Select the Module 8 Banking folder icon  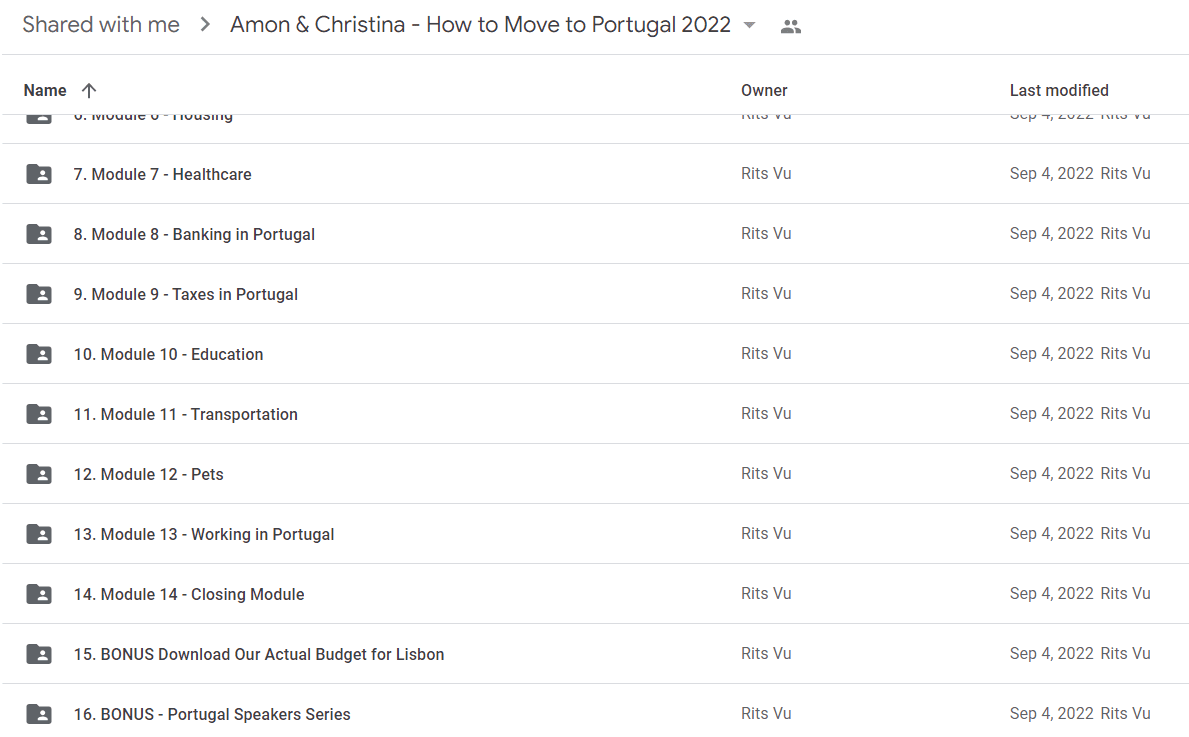(x=39, y=234)
